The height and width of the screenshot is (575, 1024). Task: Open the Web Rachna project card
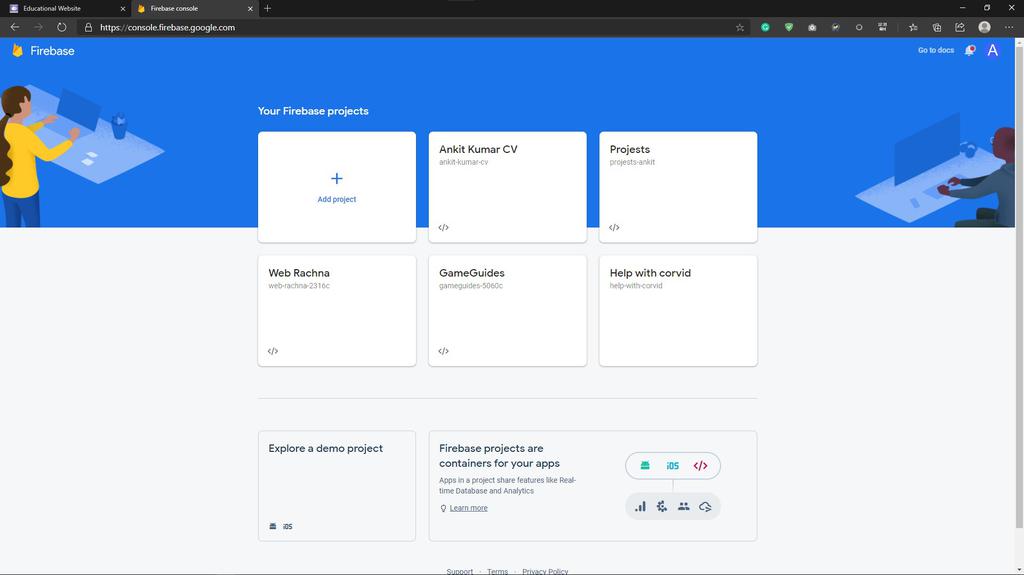[x=336, y=310]
